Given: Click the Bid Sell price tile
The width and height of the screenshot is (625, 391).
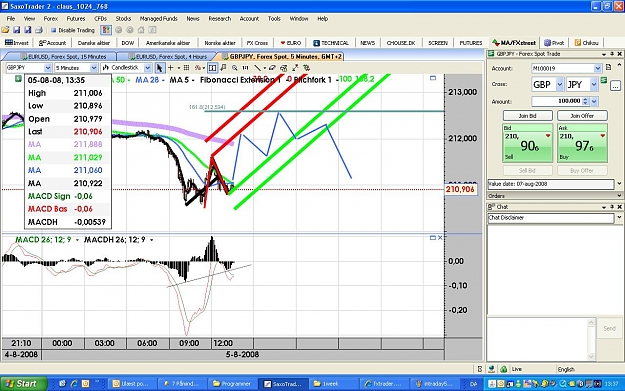Looking at the screenshot, I should (527, 143).
